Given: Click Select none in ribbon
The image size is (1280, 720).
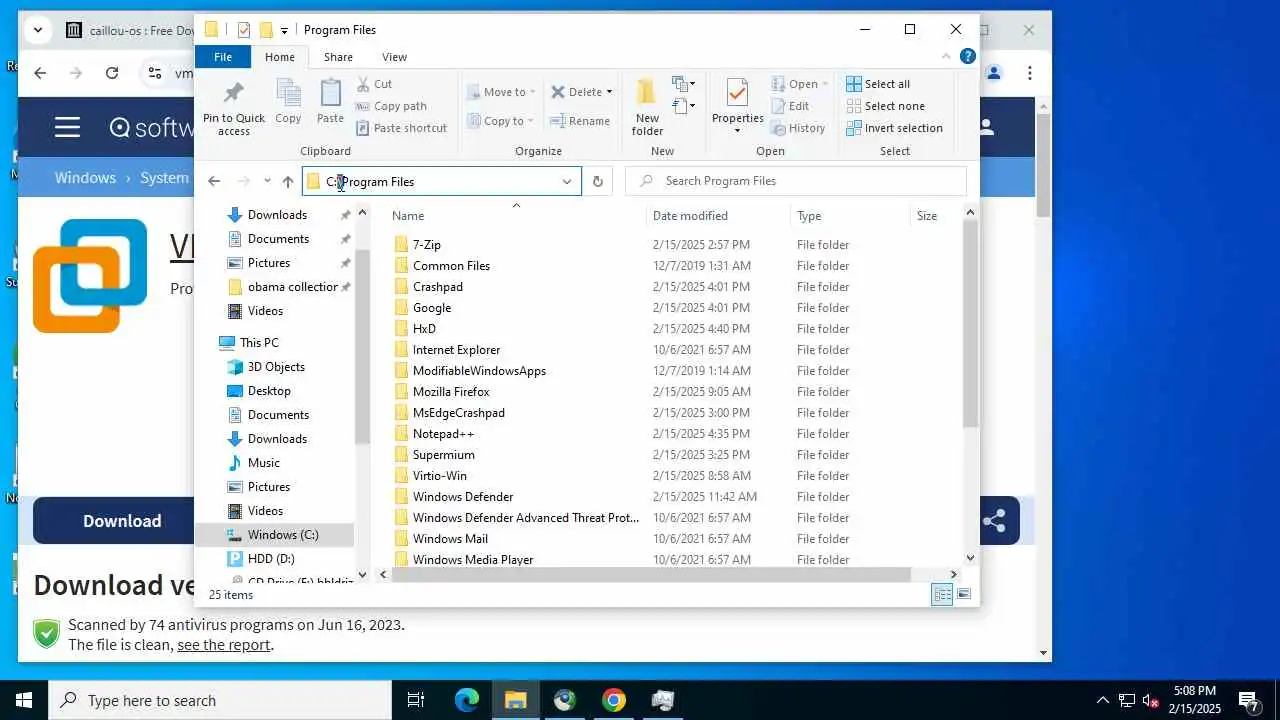Looking at the screenshot, I should [x=885, y=106].
